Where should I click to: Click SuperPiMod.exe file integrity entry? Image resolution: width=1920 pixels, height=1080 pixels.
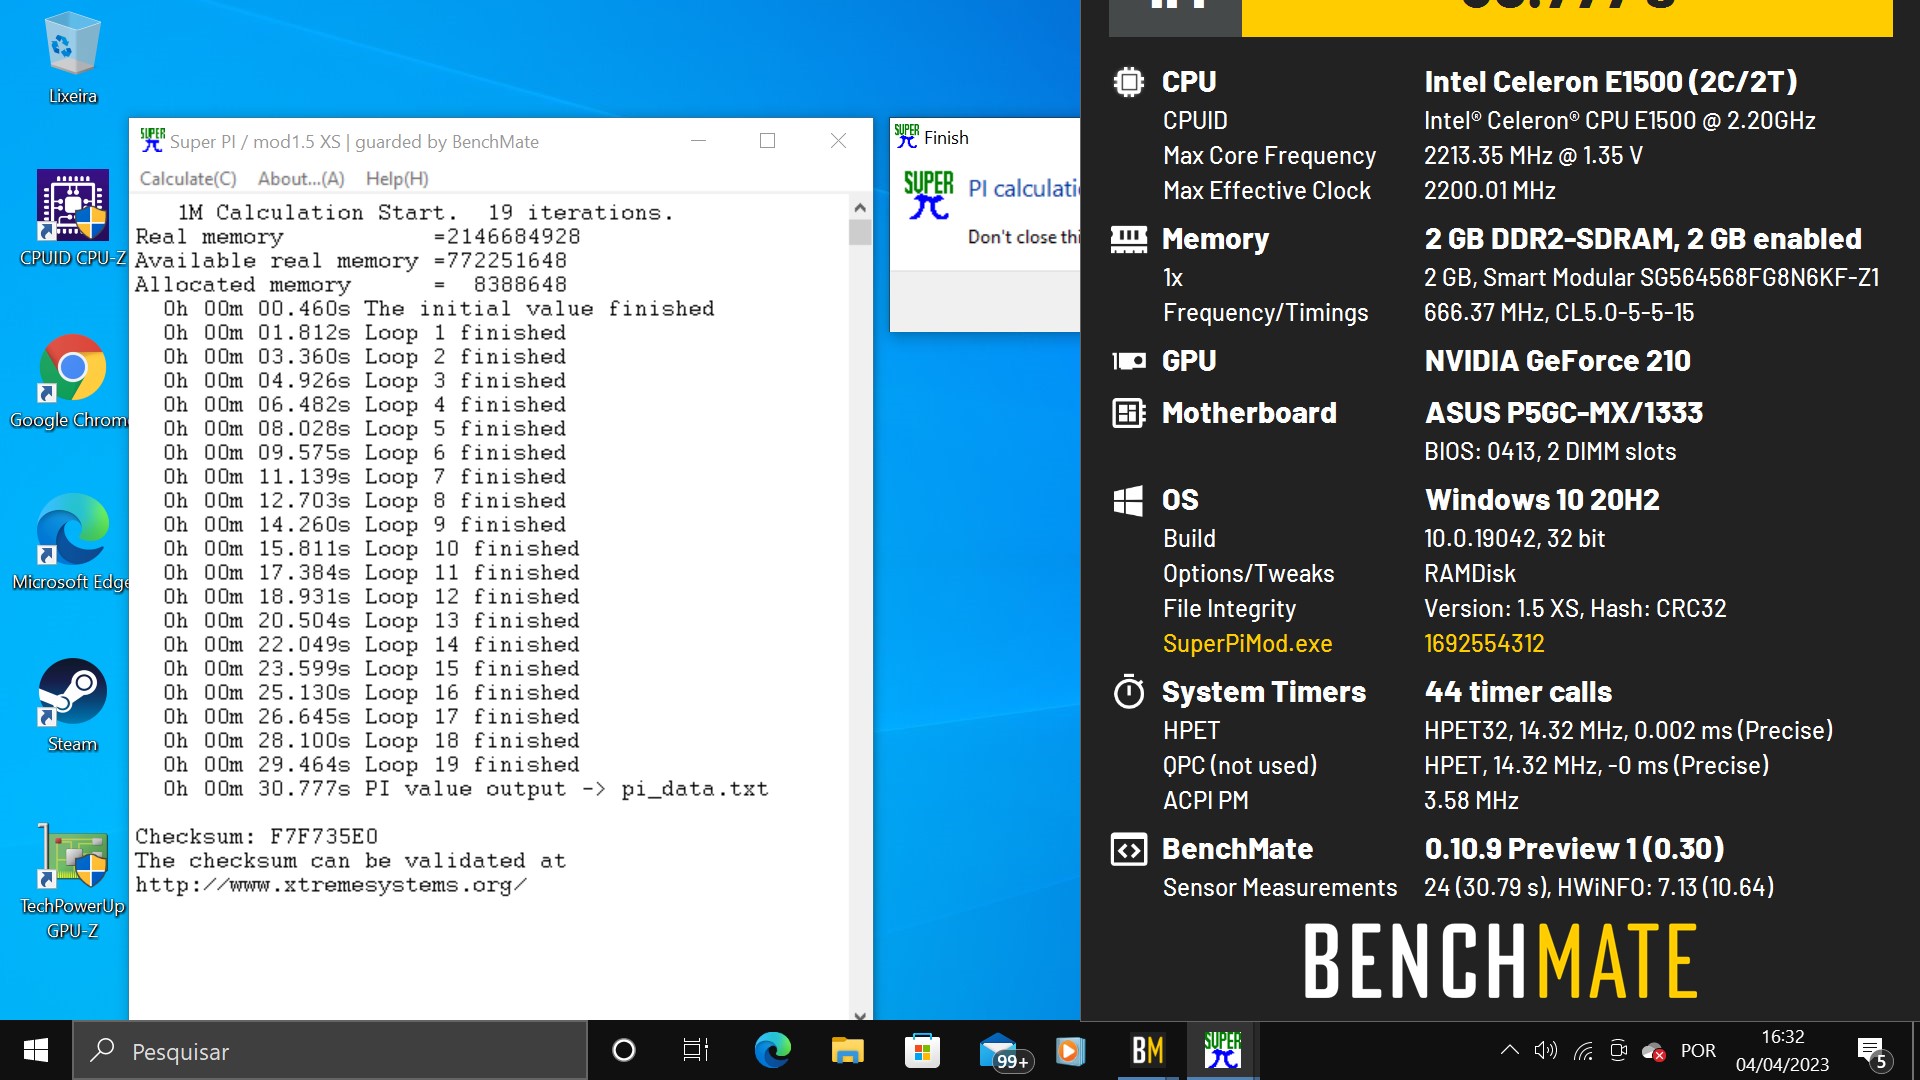(1247, 643)
